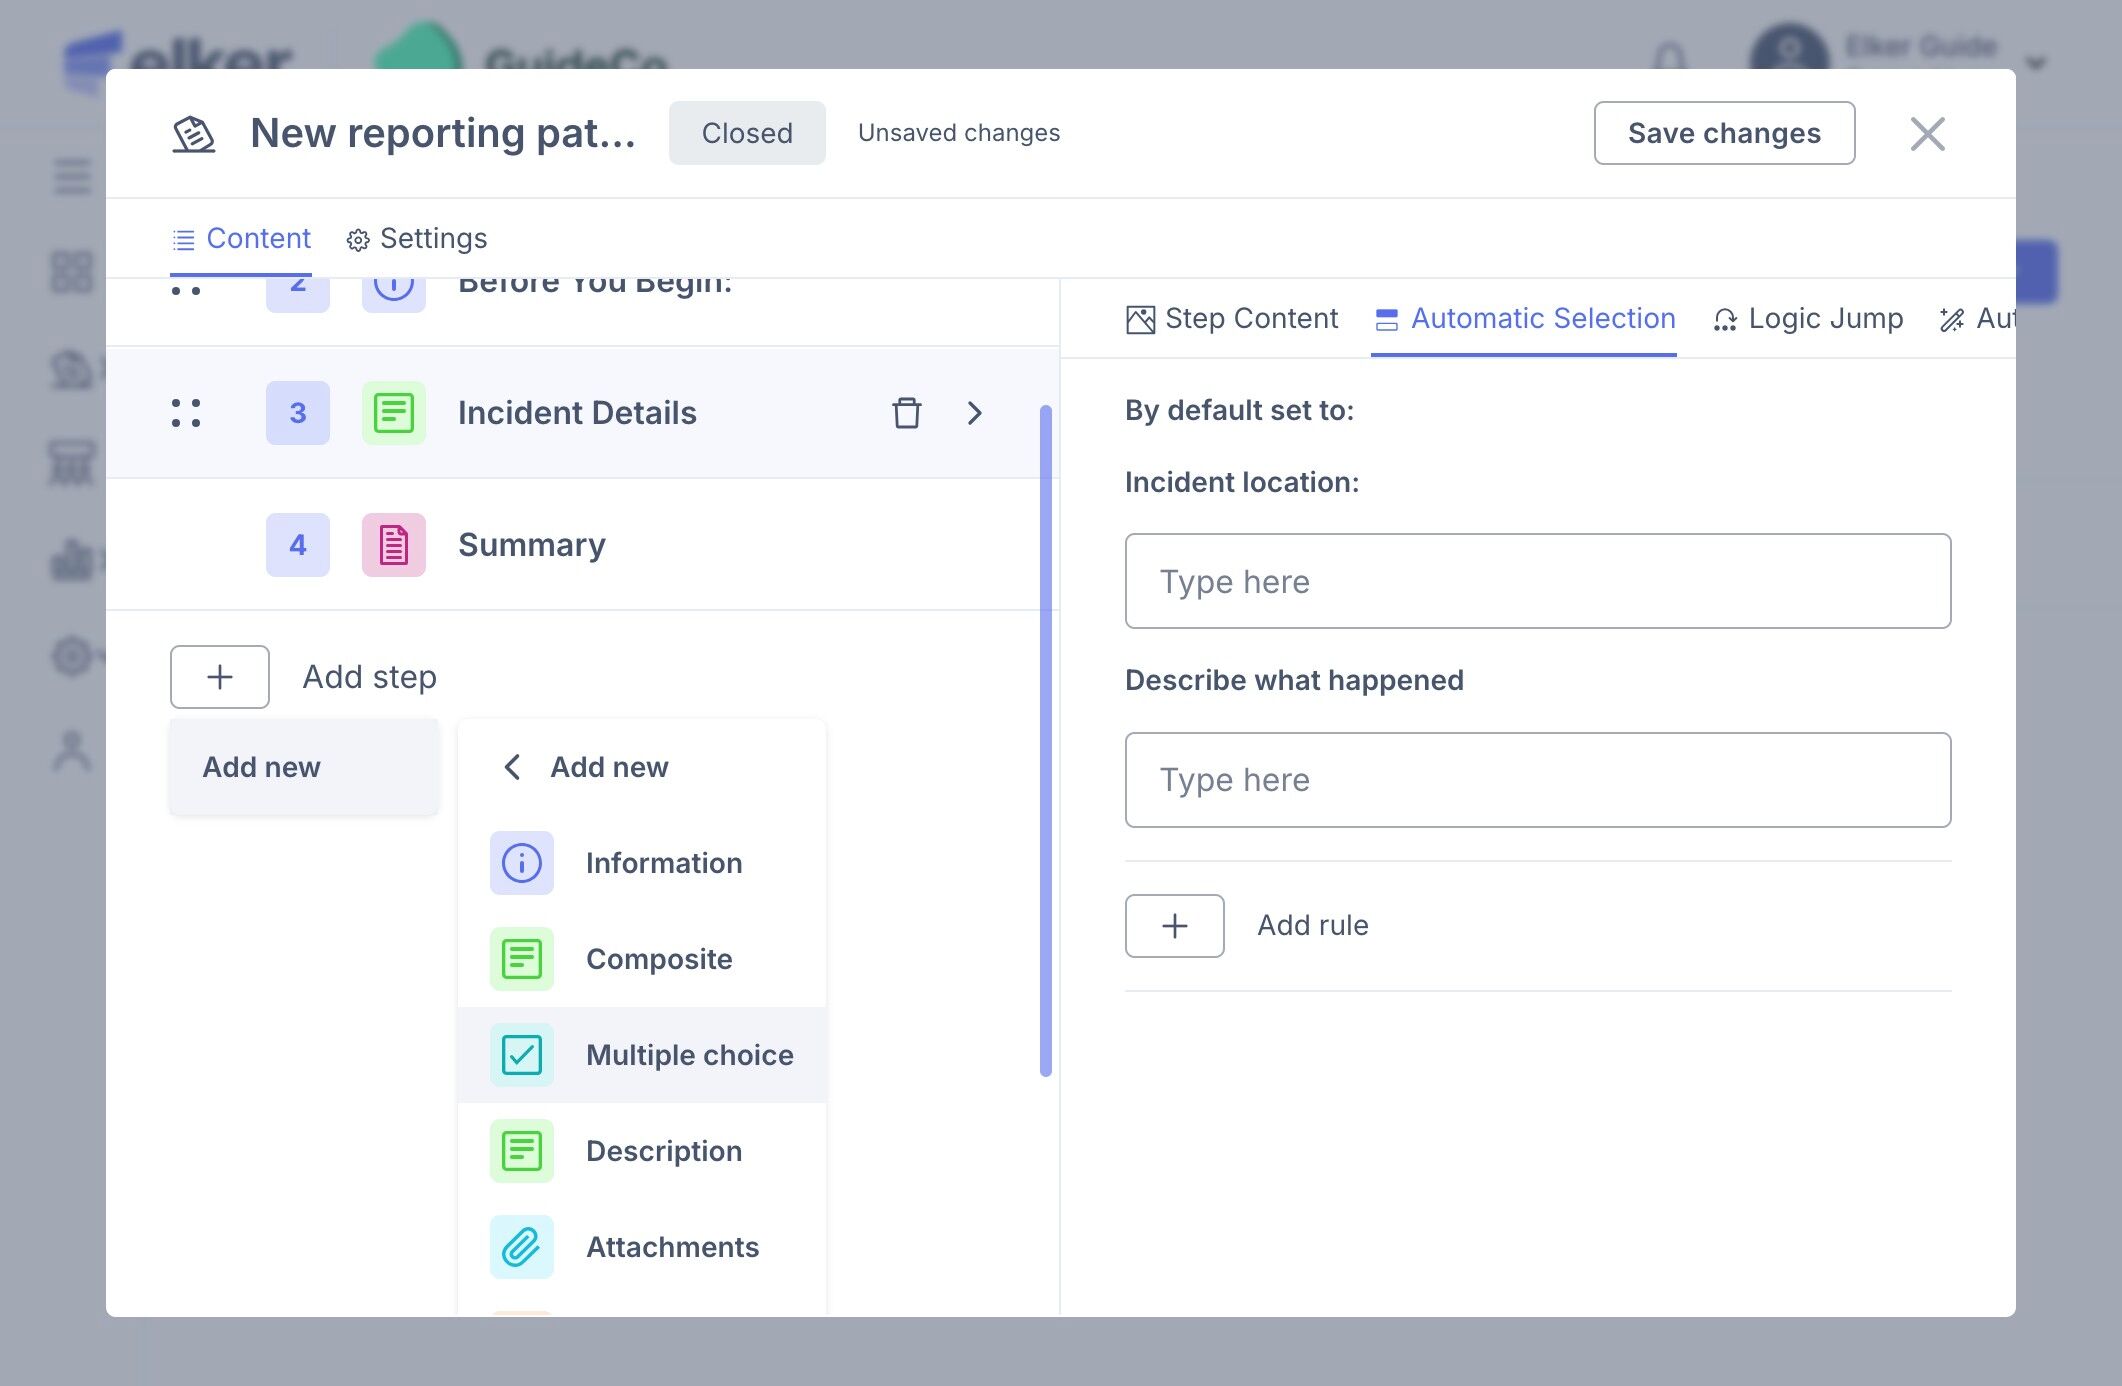This screenshot has height=1386, width=2122.
Task: Go back using Add new left chevron
Action: tap(512, 767)
